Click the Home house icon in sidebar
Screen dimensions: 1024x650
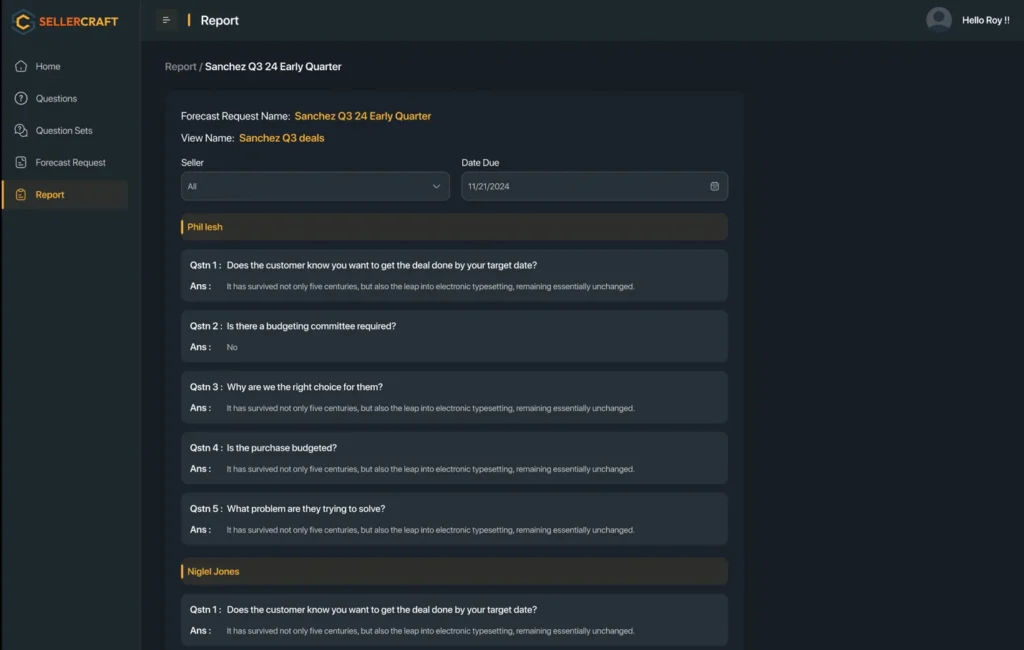click(21, 66)
